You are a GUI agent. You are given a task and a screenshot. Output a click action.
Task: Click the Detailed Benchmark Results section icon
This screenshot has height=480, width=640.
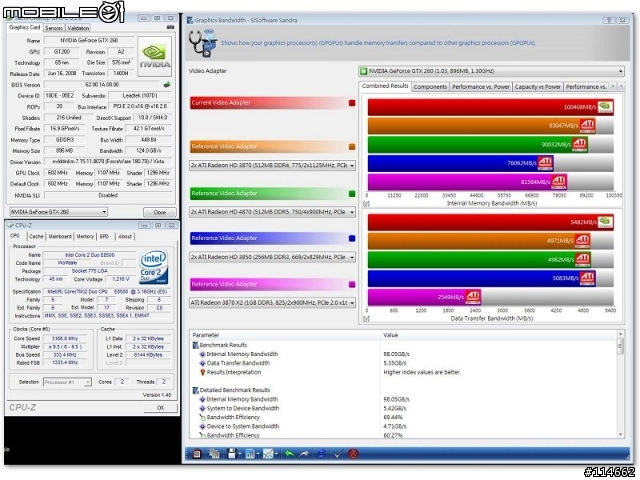coord(196,390)
